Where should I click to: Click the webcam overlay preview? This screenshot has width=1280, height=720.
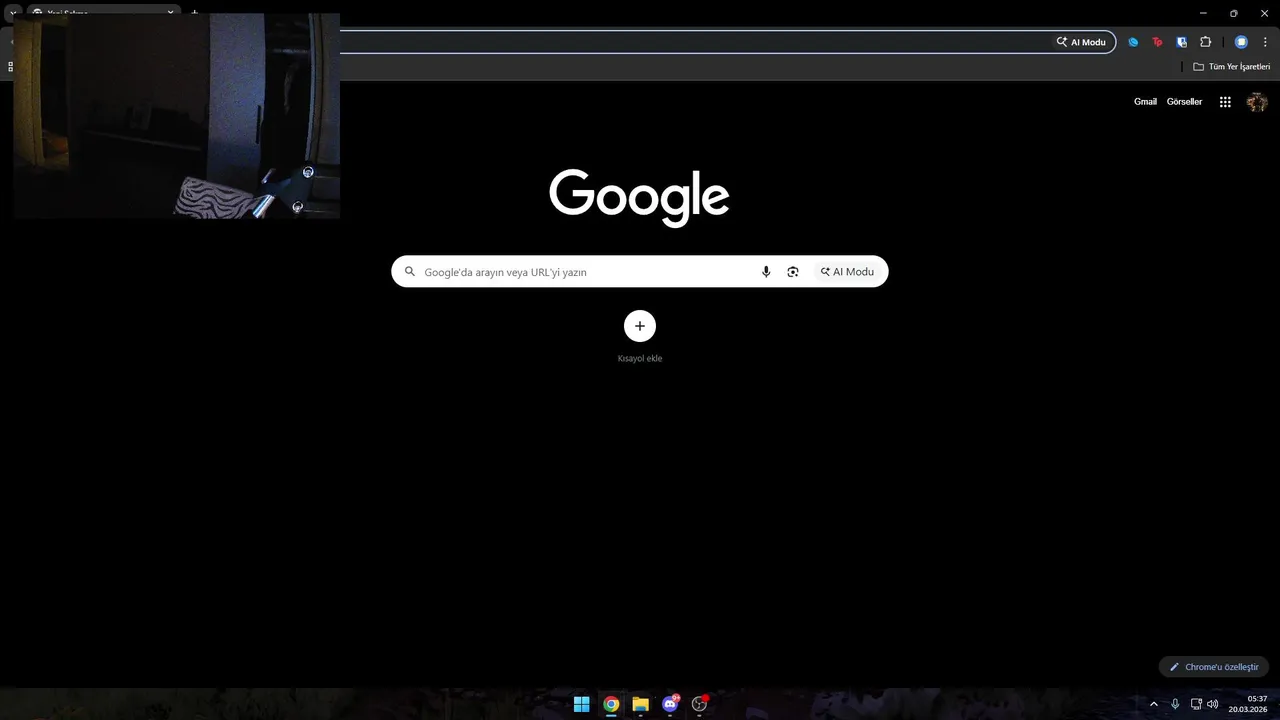click(177, 116)
